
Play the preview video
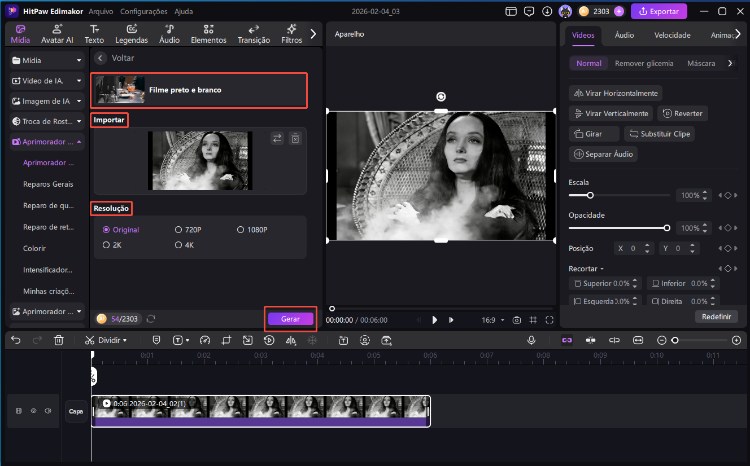[434, 320]
